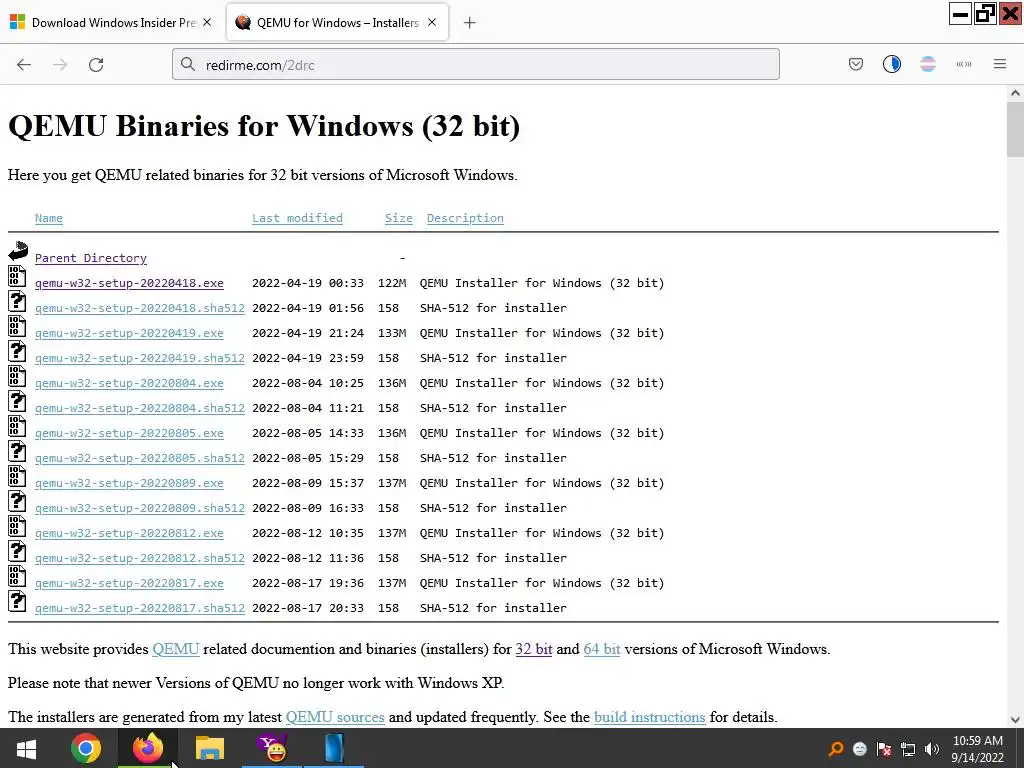Click the taskbar clock showing 10:59 AM
The image size is (1024, 768).
(x=978, y=749)
